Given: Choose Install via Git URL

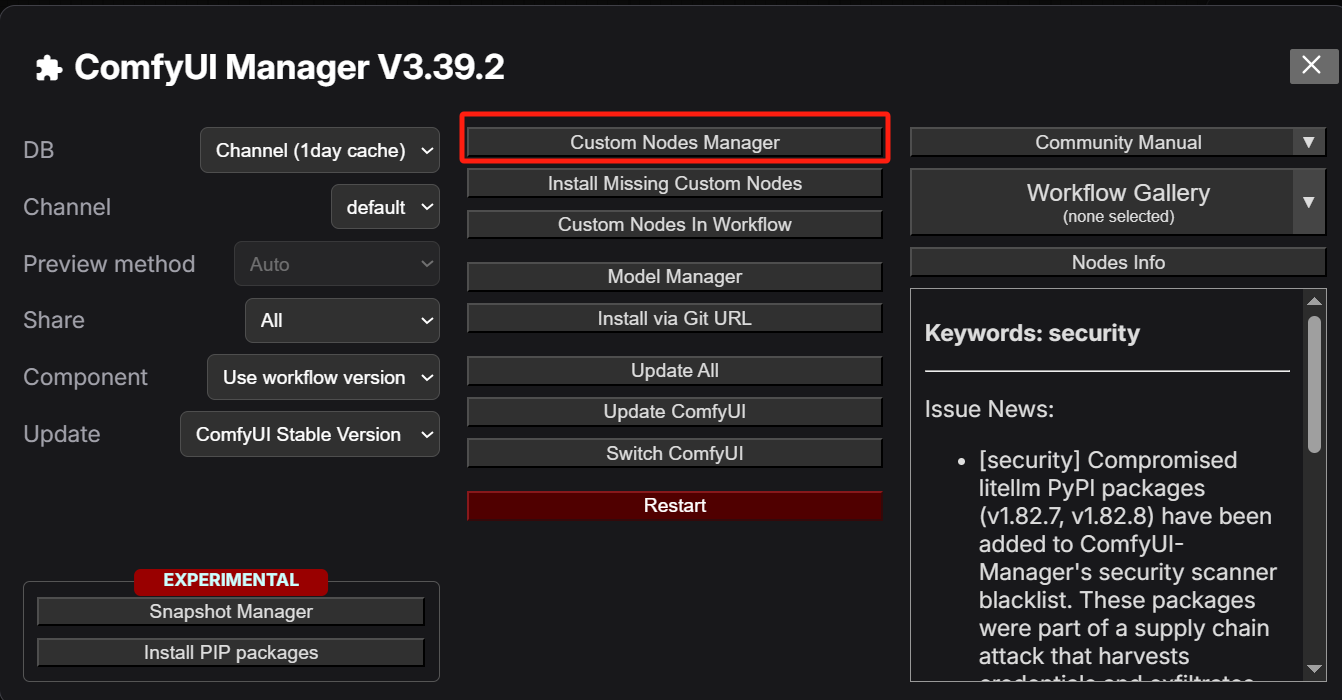Looking at the screenshot, I should (675, 319).
